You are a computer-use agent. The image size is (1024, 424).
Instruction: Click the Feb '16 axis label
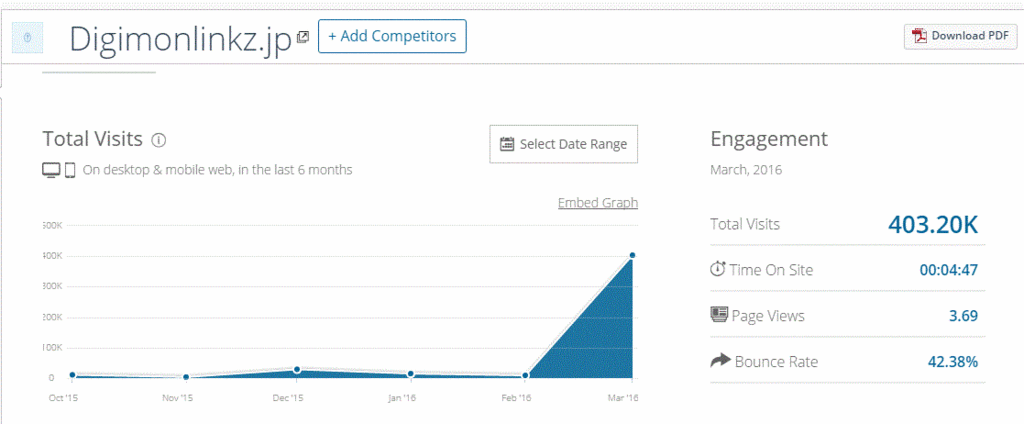[x=515, y=398]
